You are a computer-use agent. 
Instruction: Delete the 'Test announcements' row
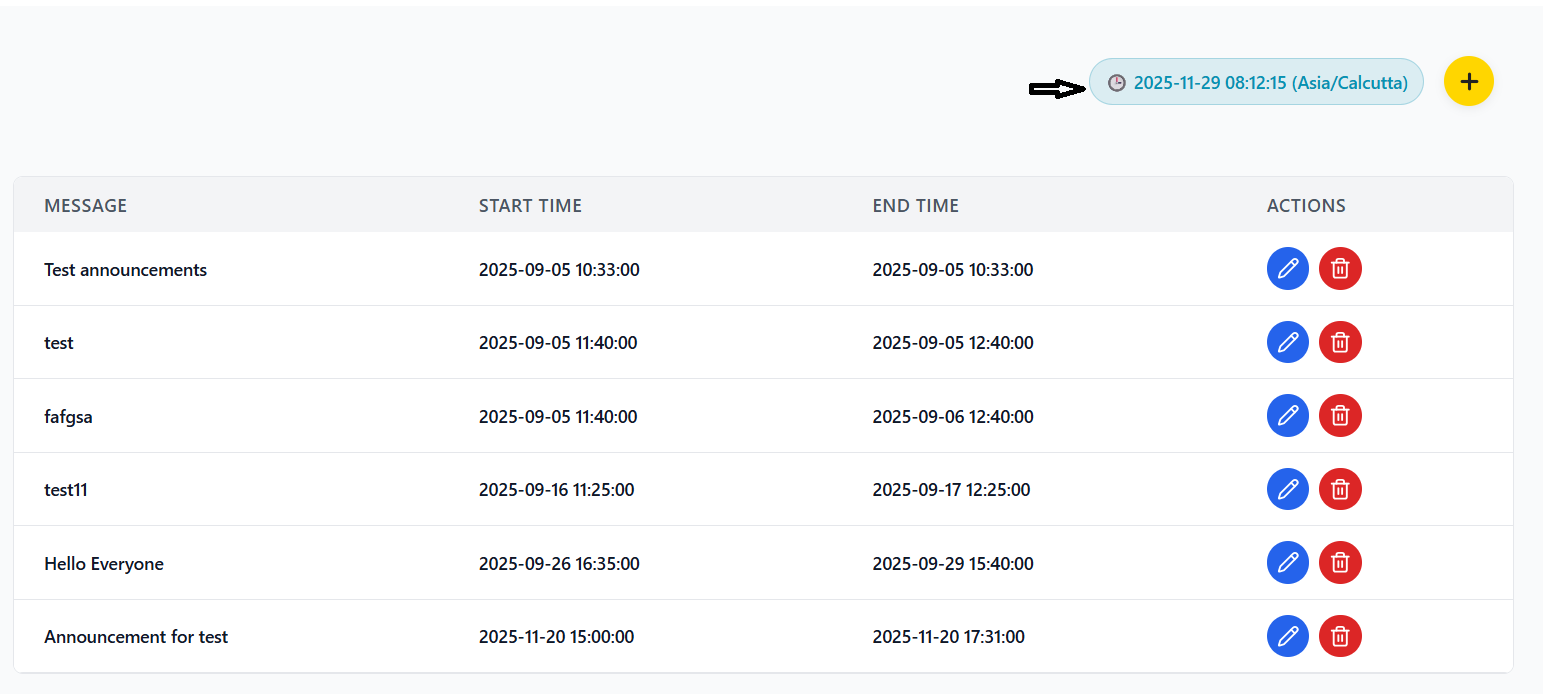point(1340,269)
